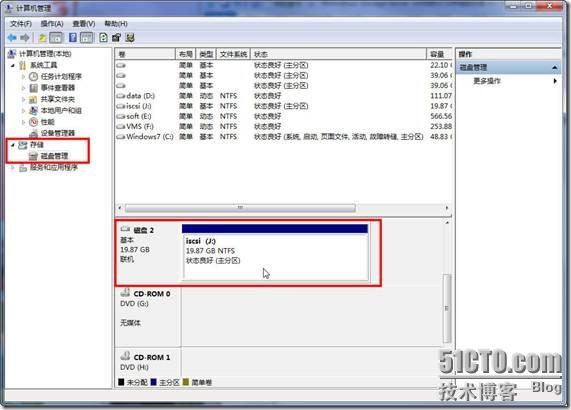Expand the 服务和应用程序 tree node

(13, 168)
